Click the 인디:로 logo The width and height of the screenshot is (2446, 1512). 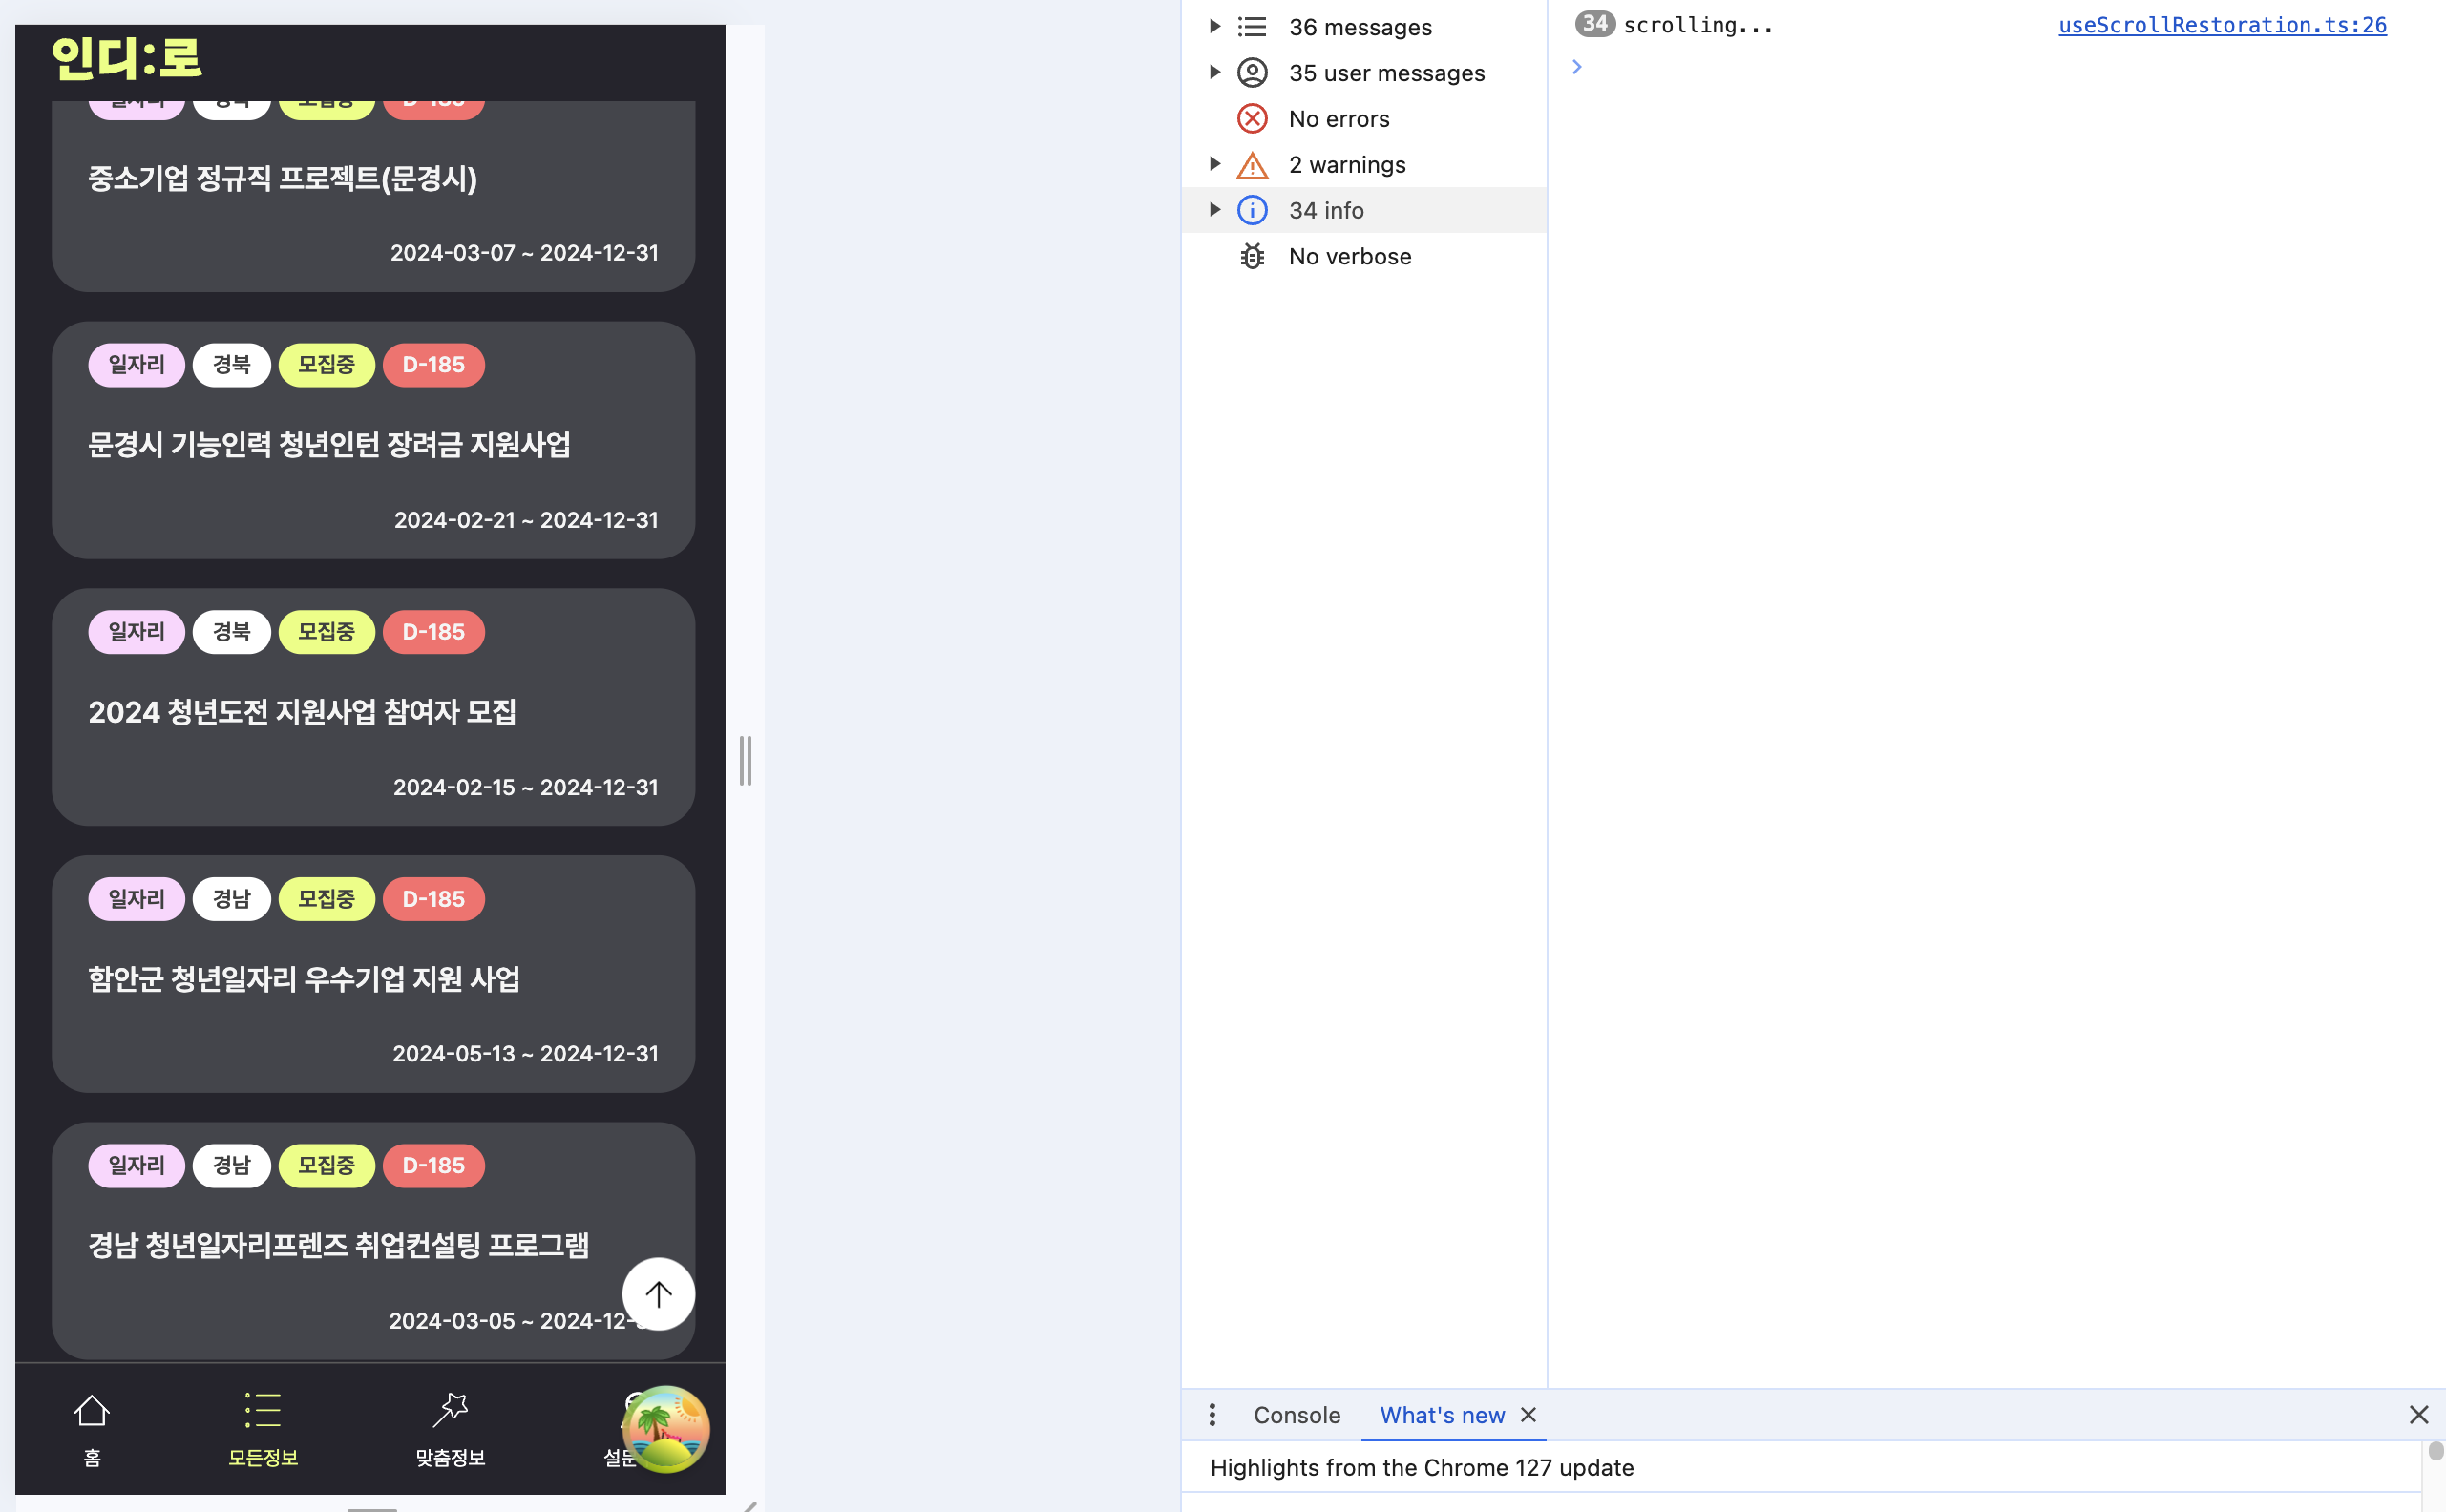pos(127,58)
